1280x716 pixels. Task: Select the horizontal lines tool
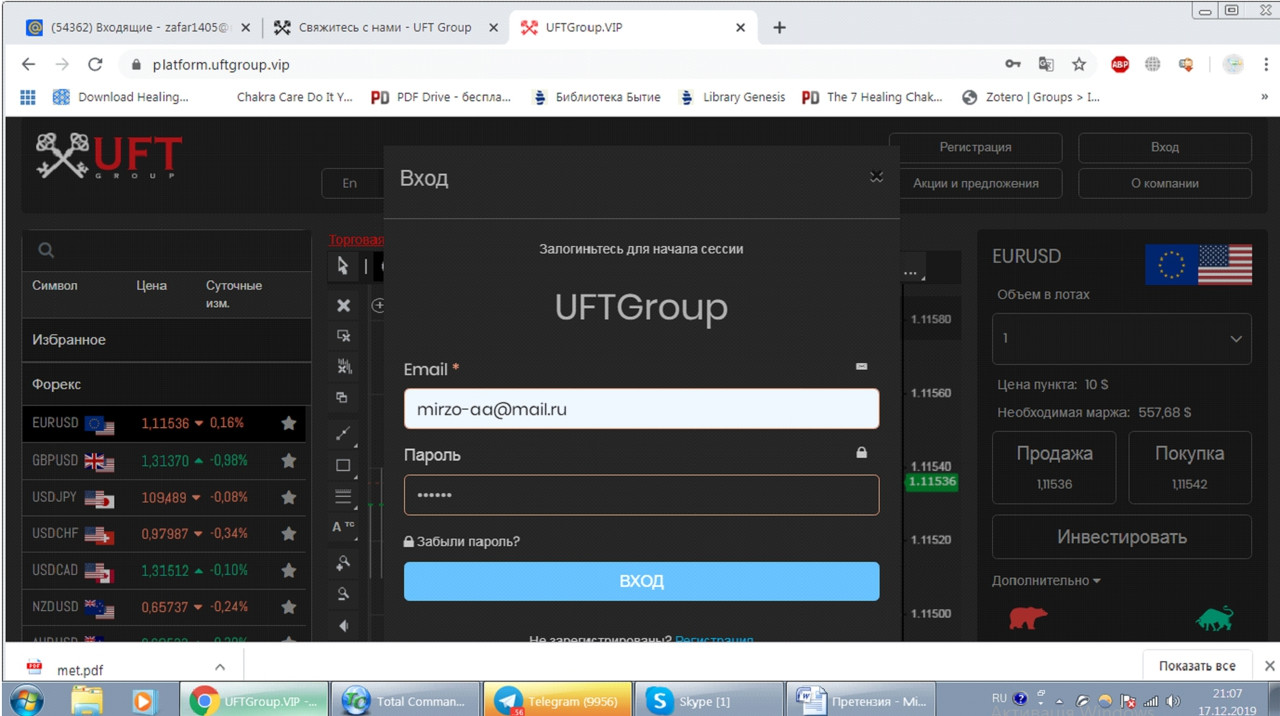(343, 496)
